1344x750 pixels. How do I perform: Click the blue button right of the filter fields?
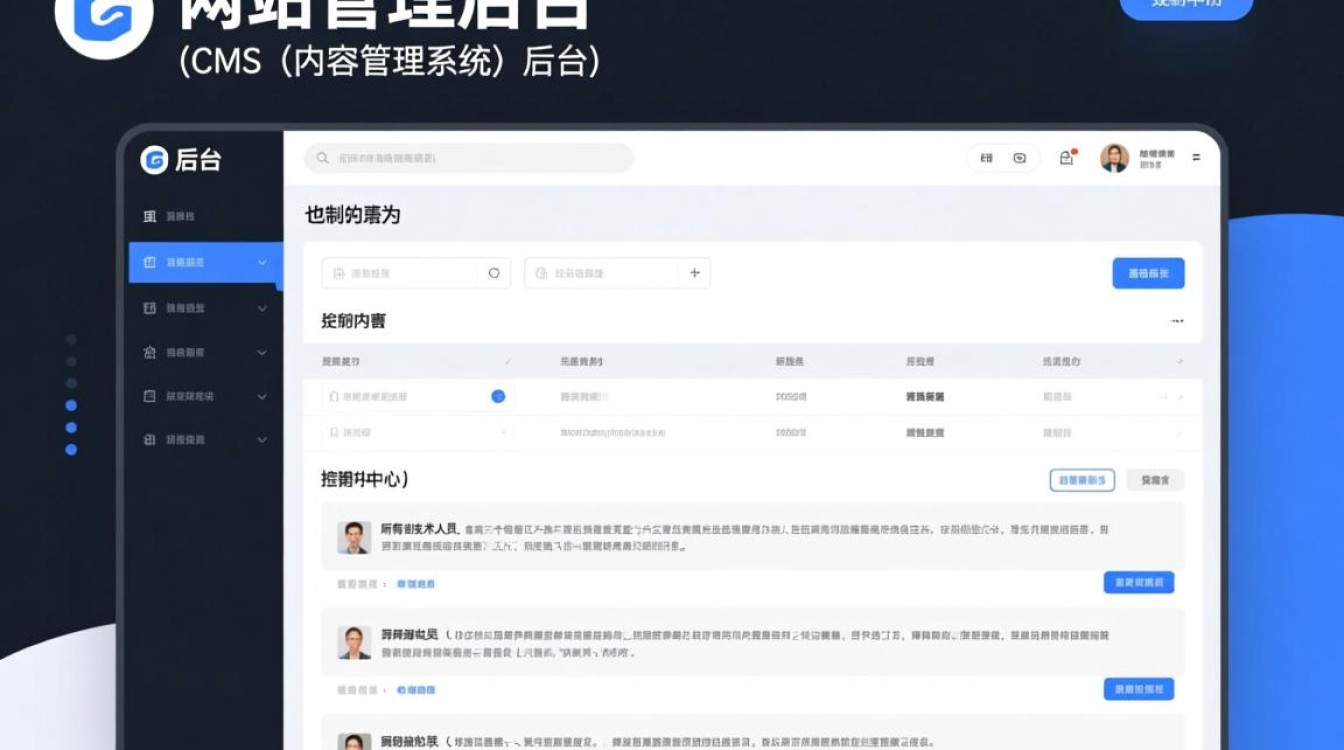1148,273
